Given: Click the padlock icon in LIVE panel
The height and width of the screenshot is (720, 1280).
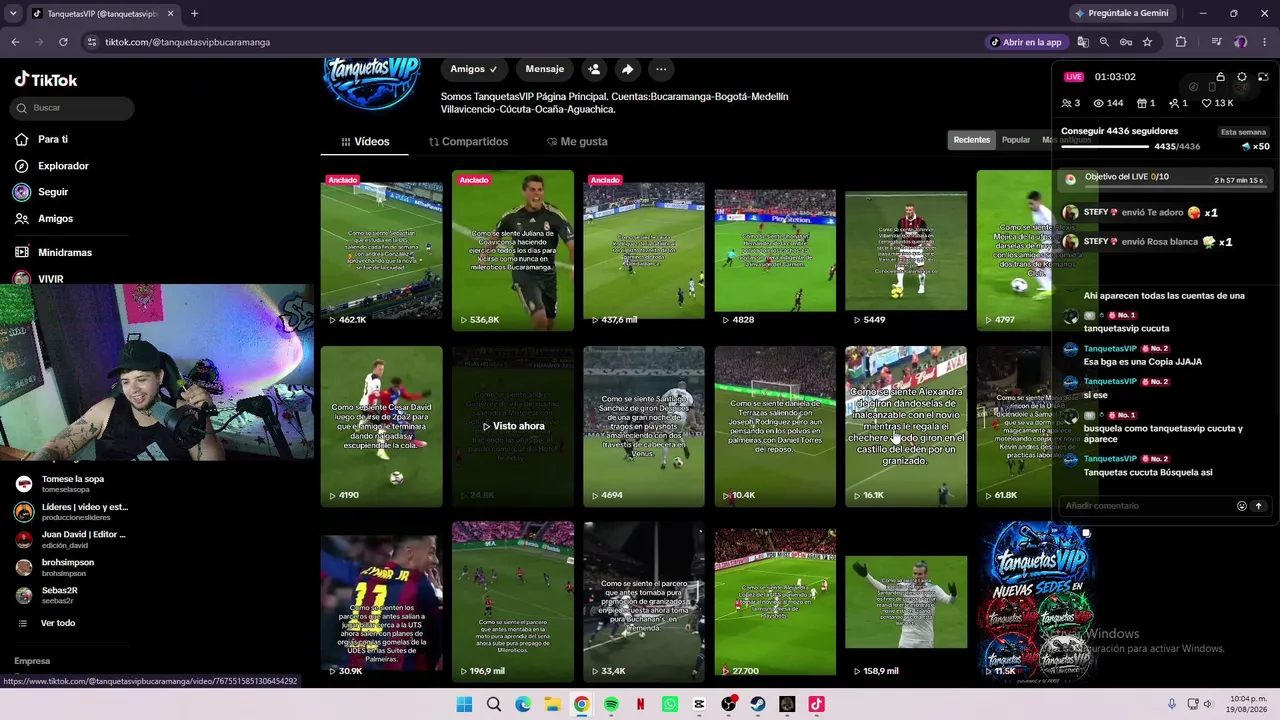Looking at the screenshot, I should (1220, 77).
